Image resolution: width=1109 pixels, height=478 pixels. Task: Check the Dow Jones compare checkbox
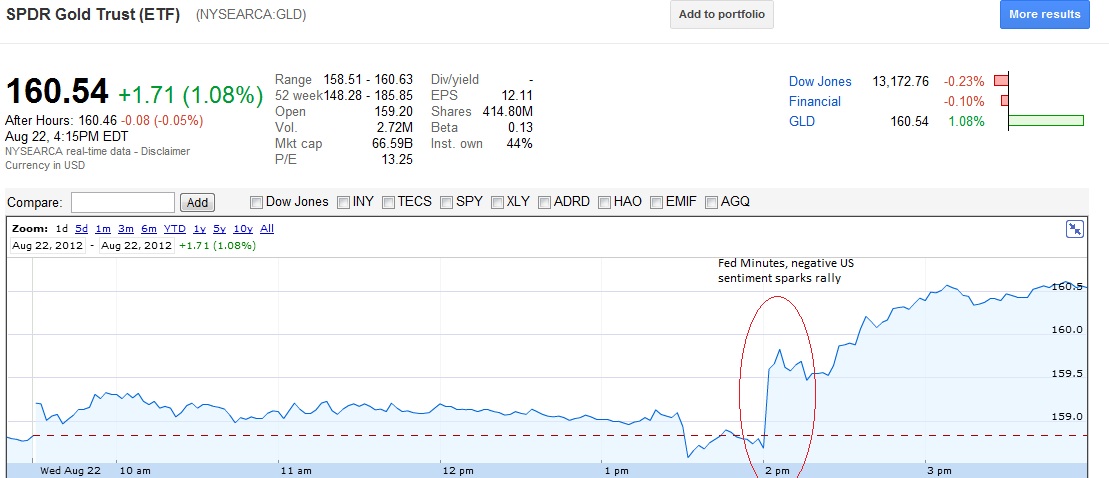(257, 202)
